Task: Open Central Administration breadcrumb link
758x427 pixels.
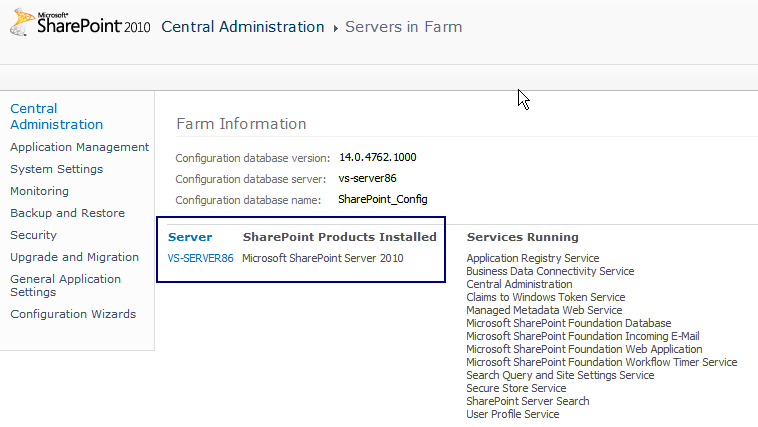Action: [x=243, y=27]
